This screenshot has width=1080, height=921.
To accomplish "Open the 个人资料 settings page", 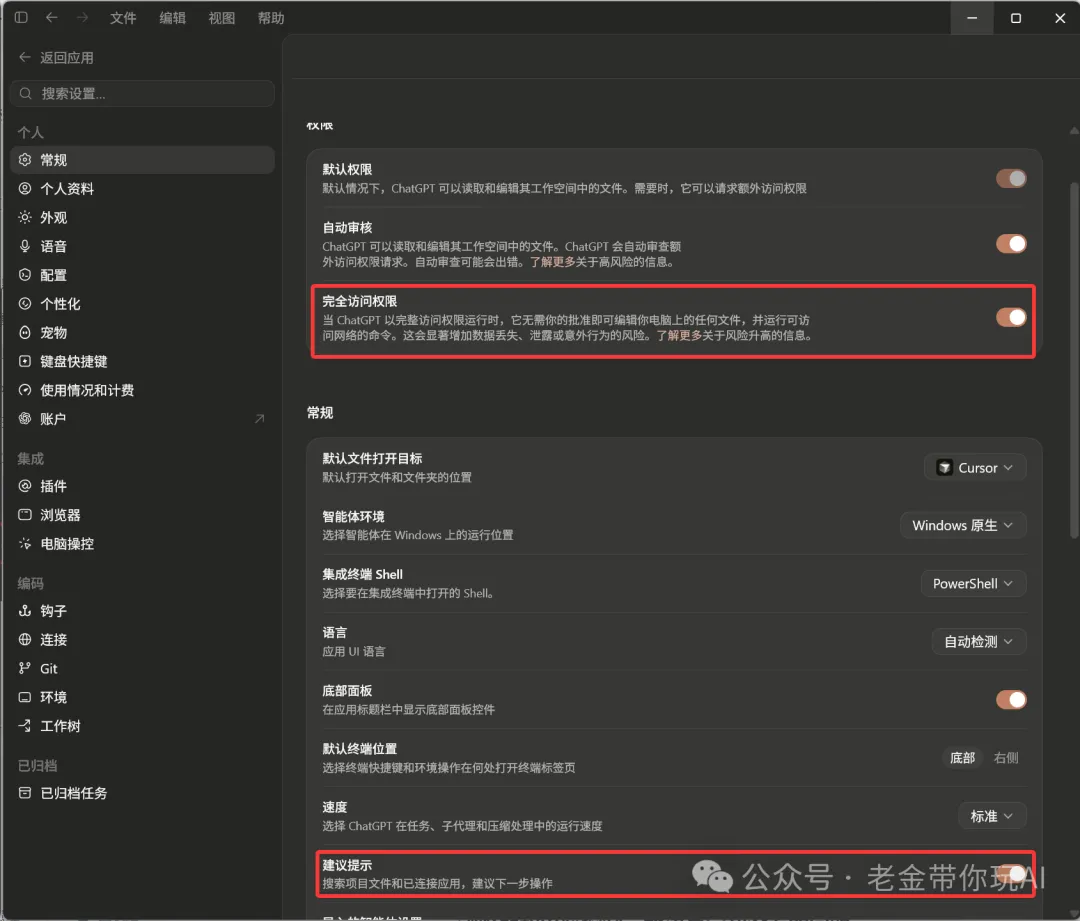I will (143, 188).
